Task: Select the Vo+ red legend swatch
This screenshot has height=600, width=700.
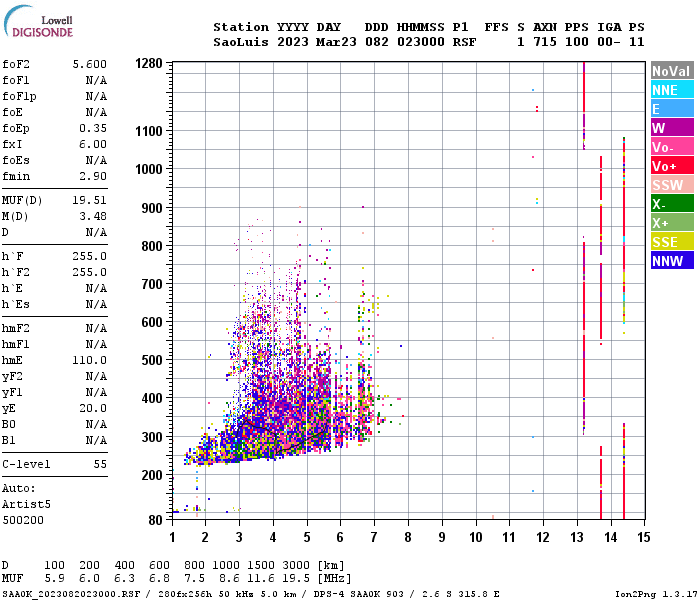Action: [x=672, y=166]
